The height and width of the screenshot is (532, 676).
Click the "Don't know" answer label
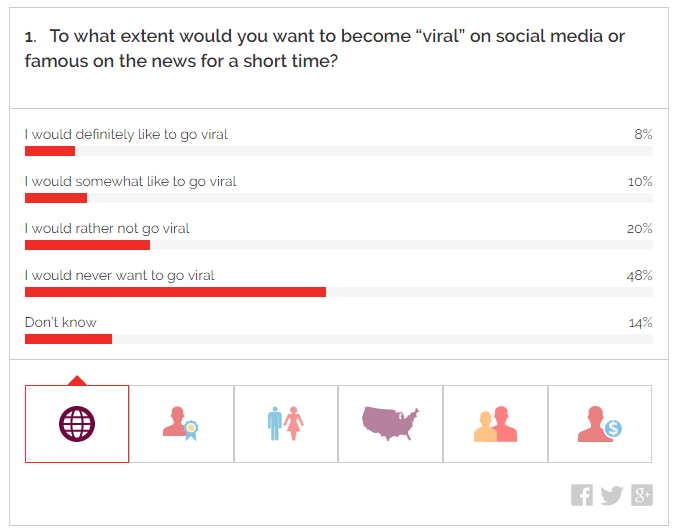click(61, 322)
